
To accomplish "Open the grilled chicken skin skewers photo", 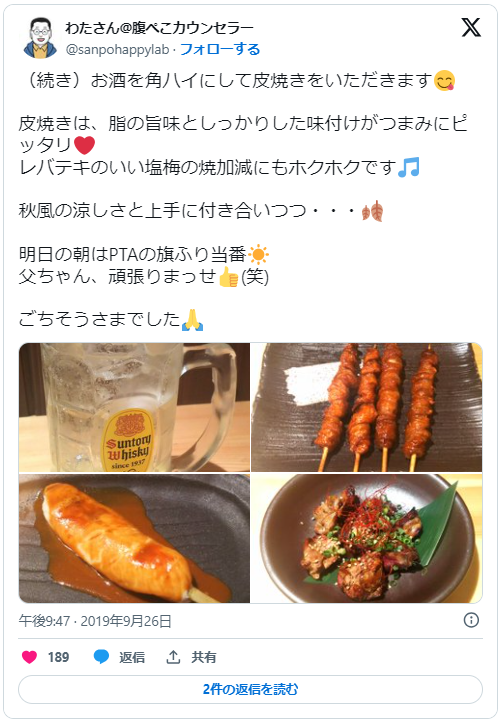I will 367,407.
